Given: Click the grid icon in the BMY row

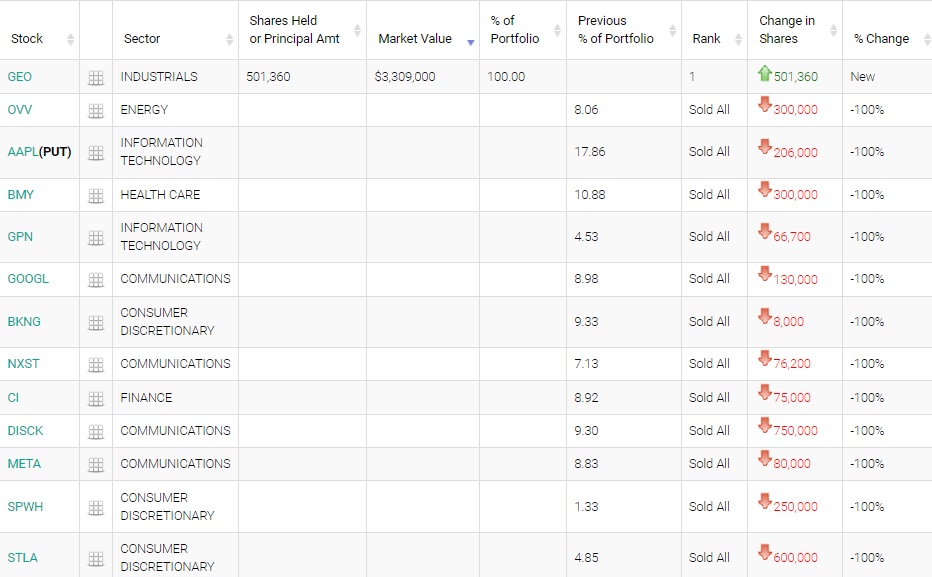Looking at the screenshot, I should pyautogui.click(x=96, y=196).
